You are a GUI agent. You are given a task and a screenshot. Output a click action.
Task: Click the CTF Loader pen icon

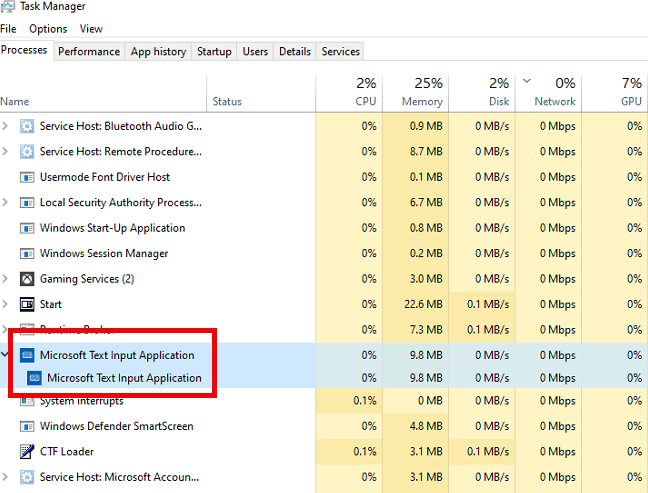click(27, 452)
